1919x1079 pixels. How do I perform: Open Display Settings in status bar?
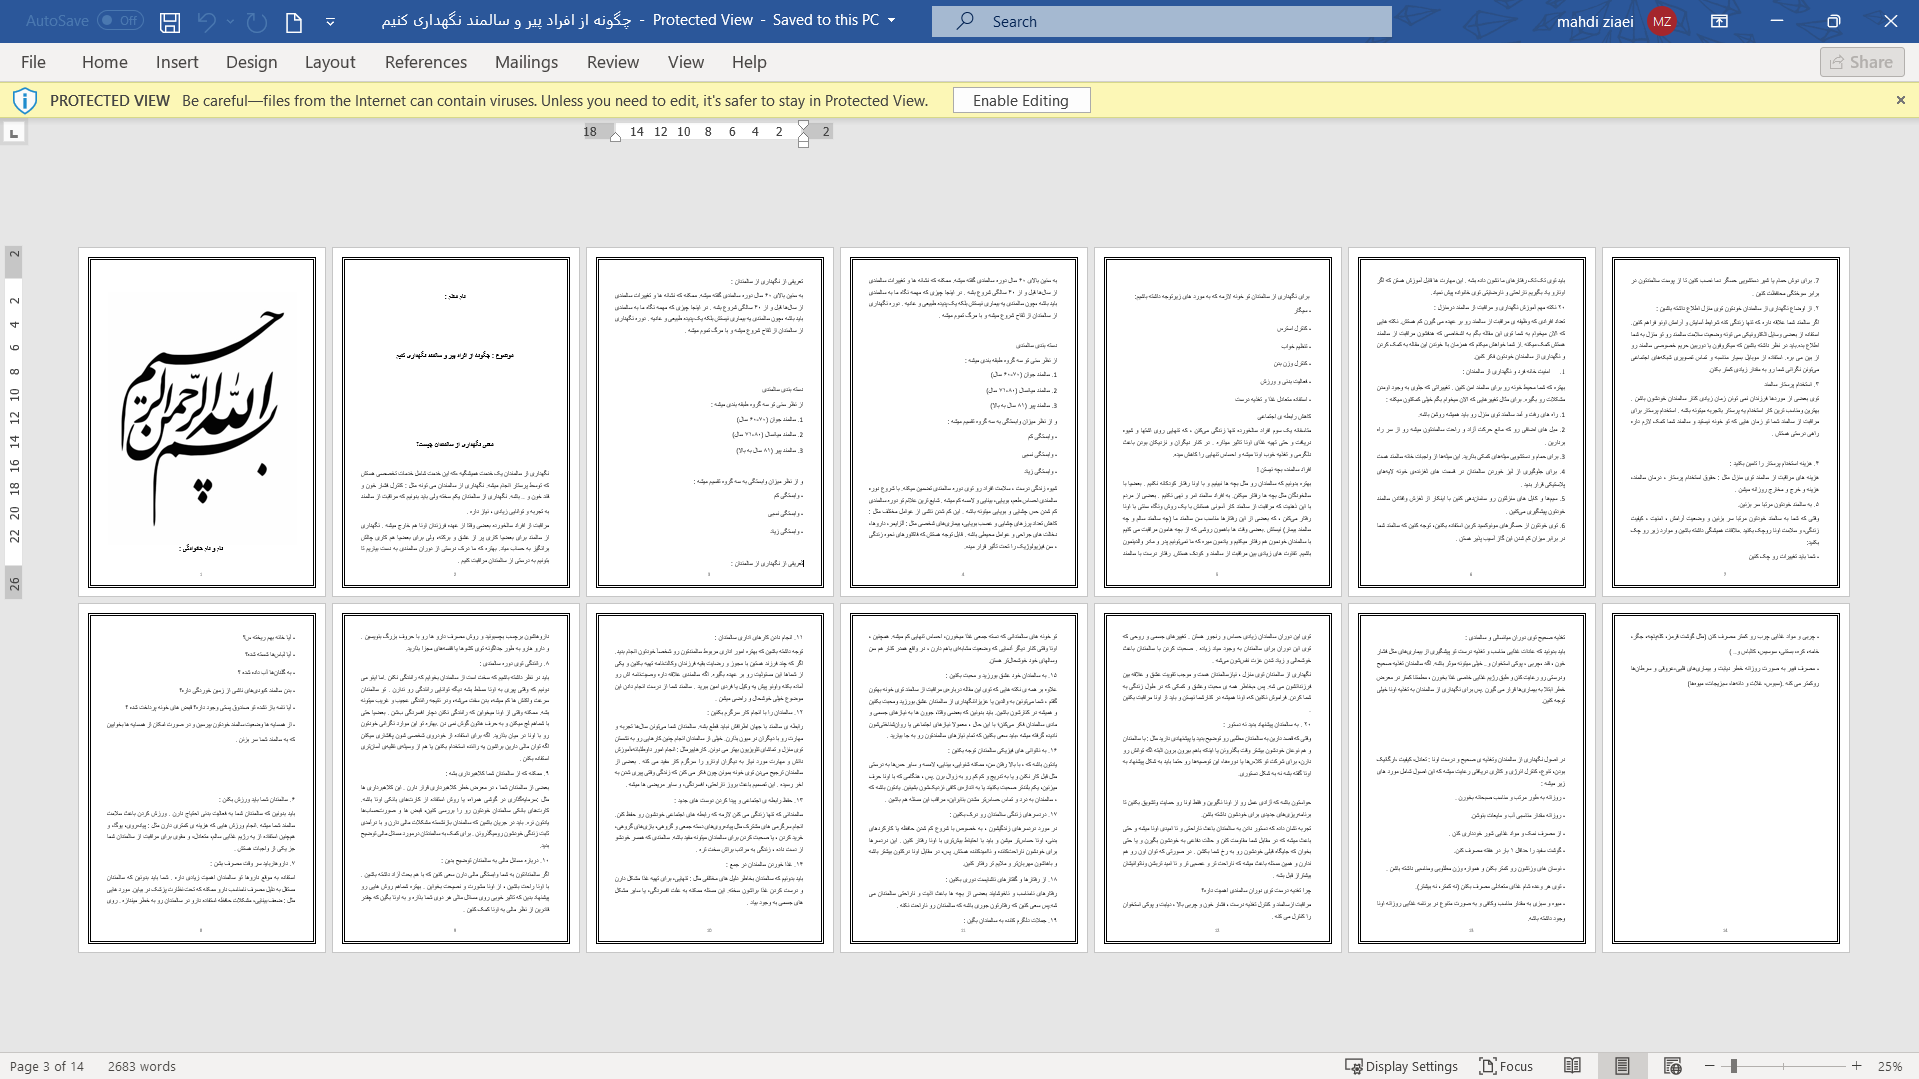pyautogui.click(x=1401, y=1066)
